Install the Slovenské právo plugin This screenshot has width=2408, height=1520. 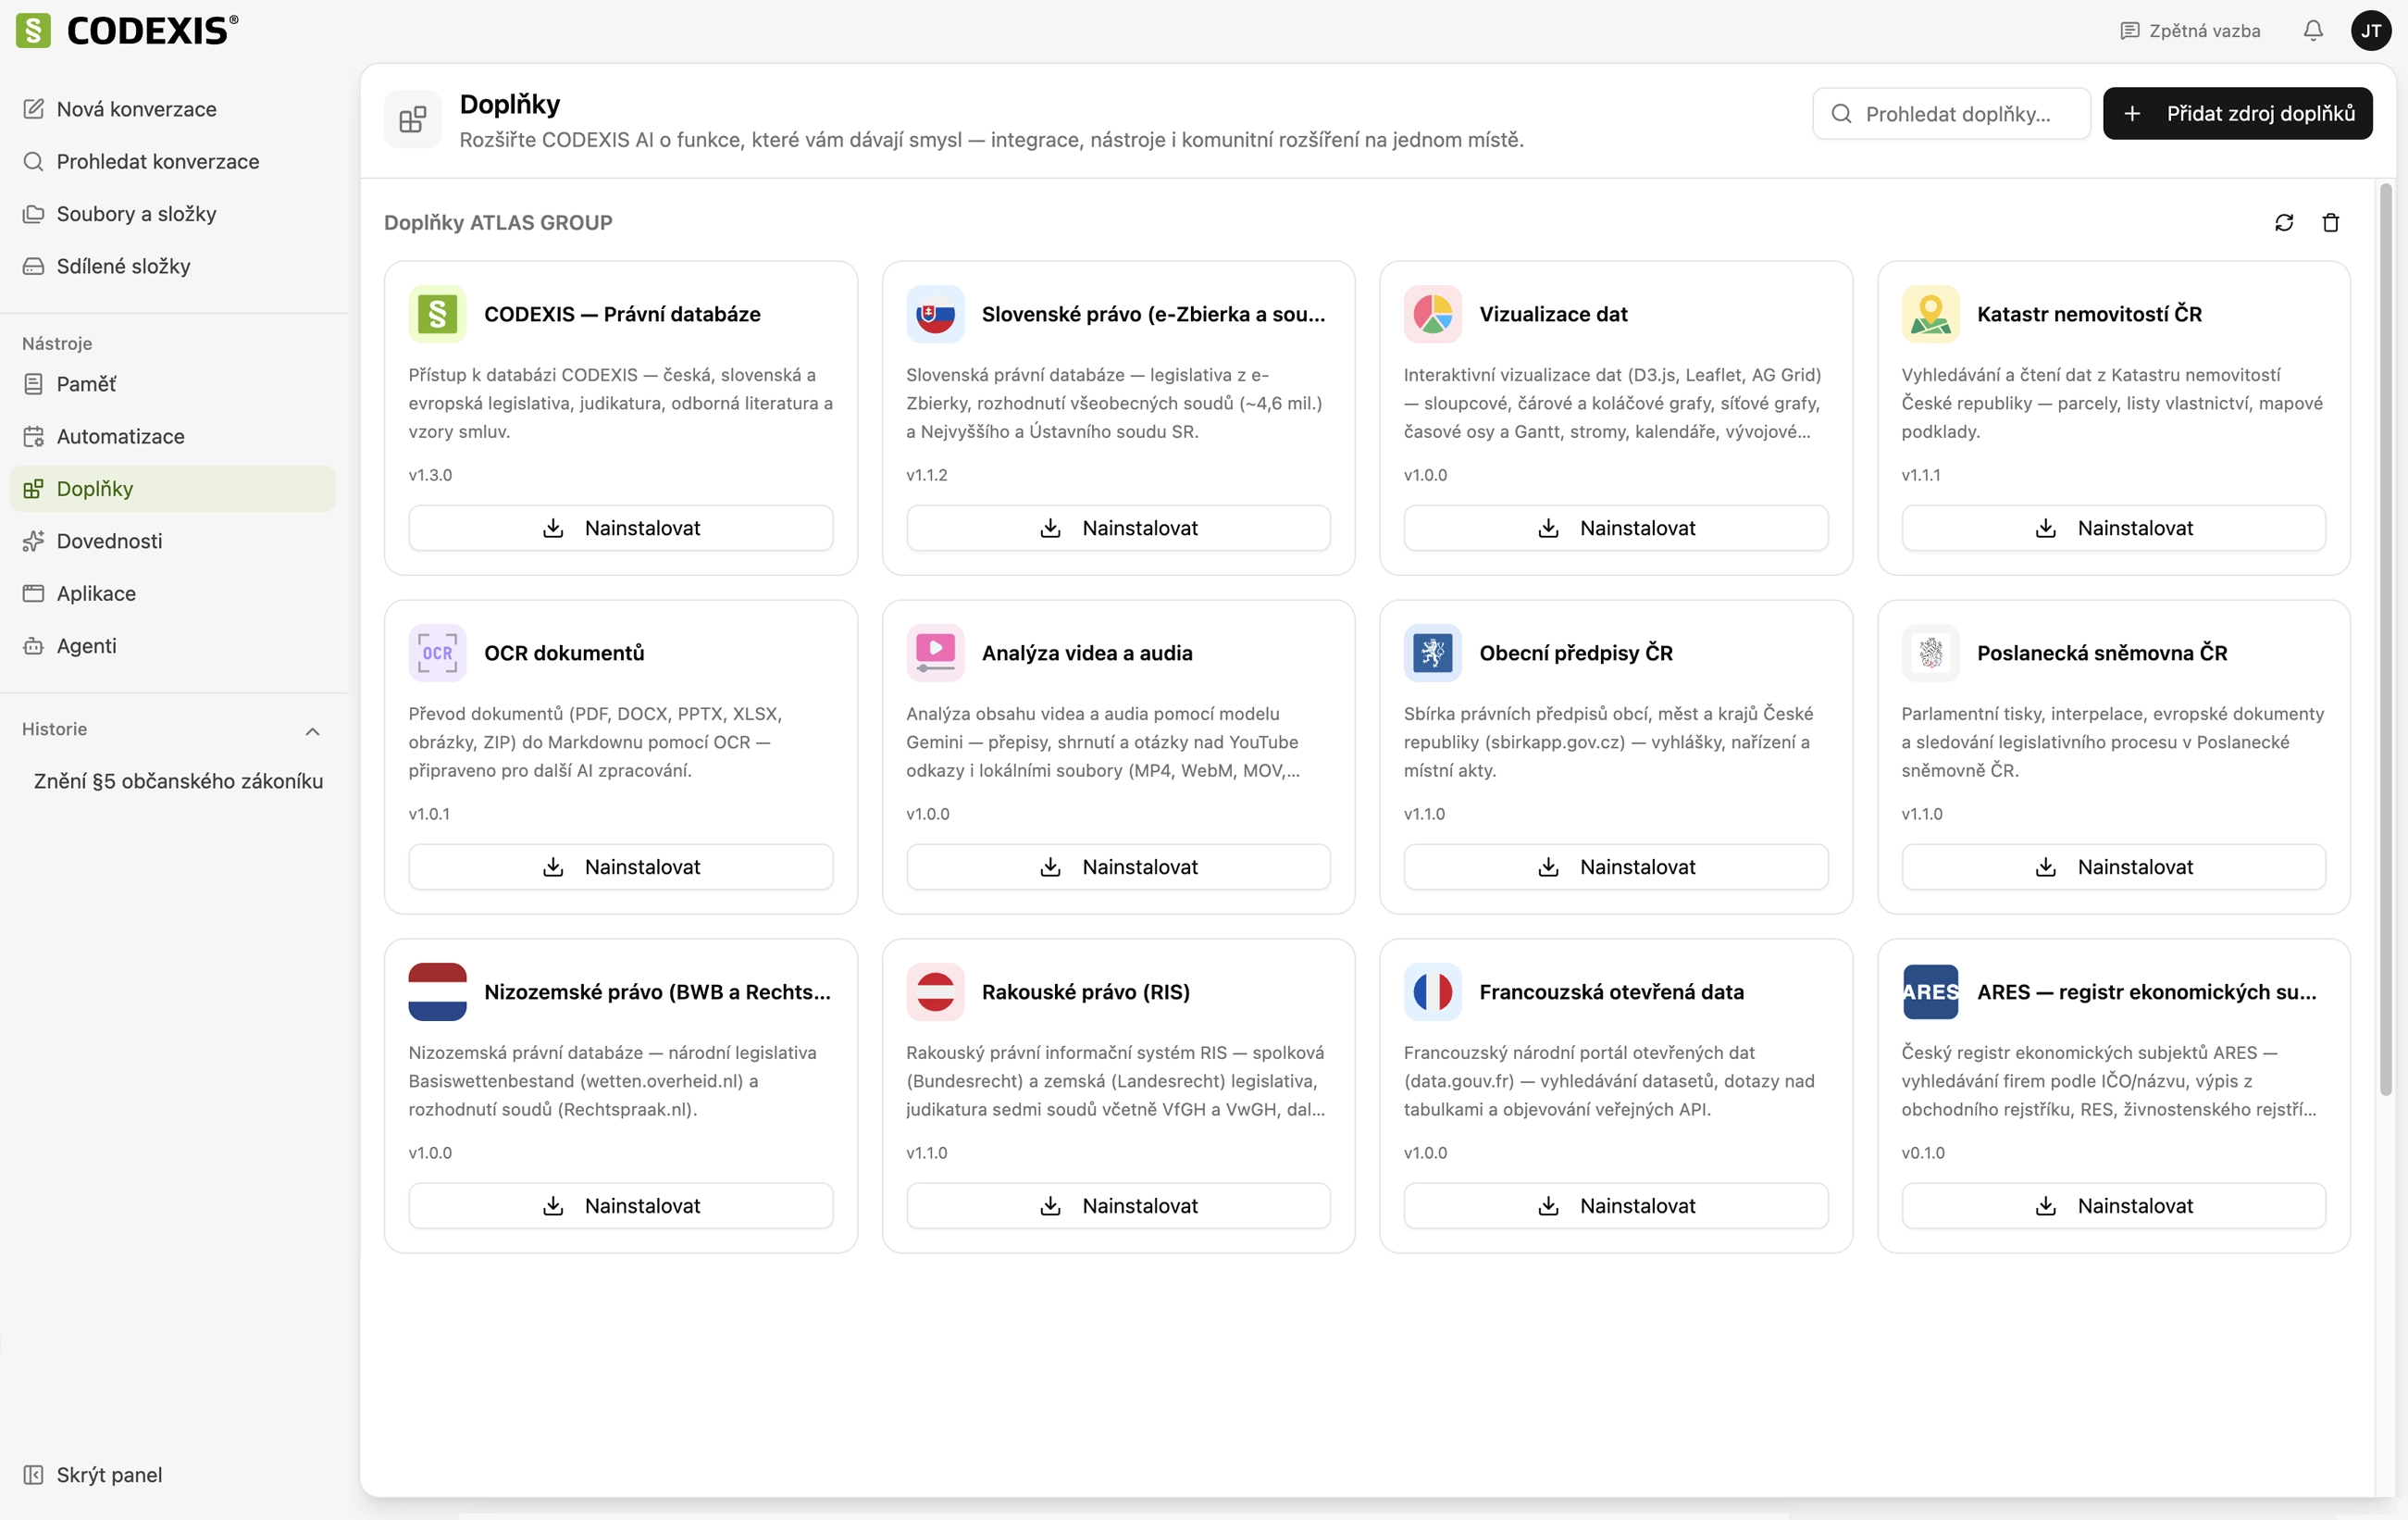coord(1118,528)
